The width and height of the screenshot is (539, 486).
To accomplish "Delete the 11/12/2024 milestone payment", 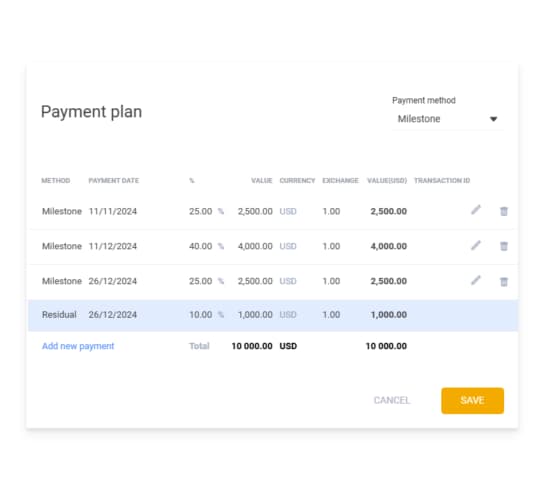I will point(504,246).
